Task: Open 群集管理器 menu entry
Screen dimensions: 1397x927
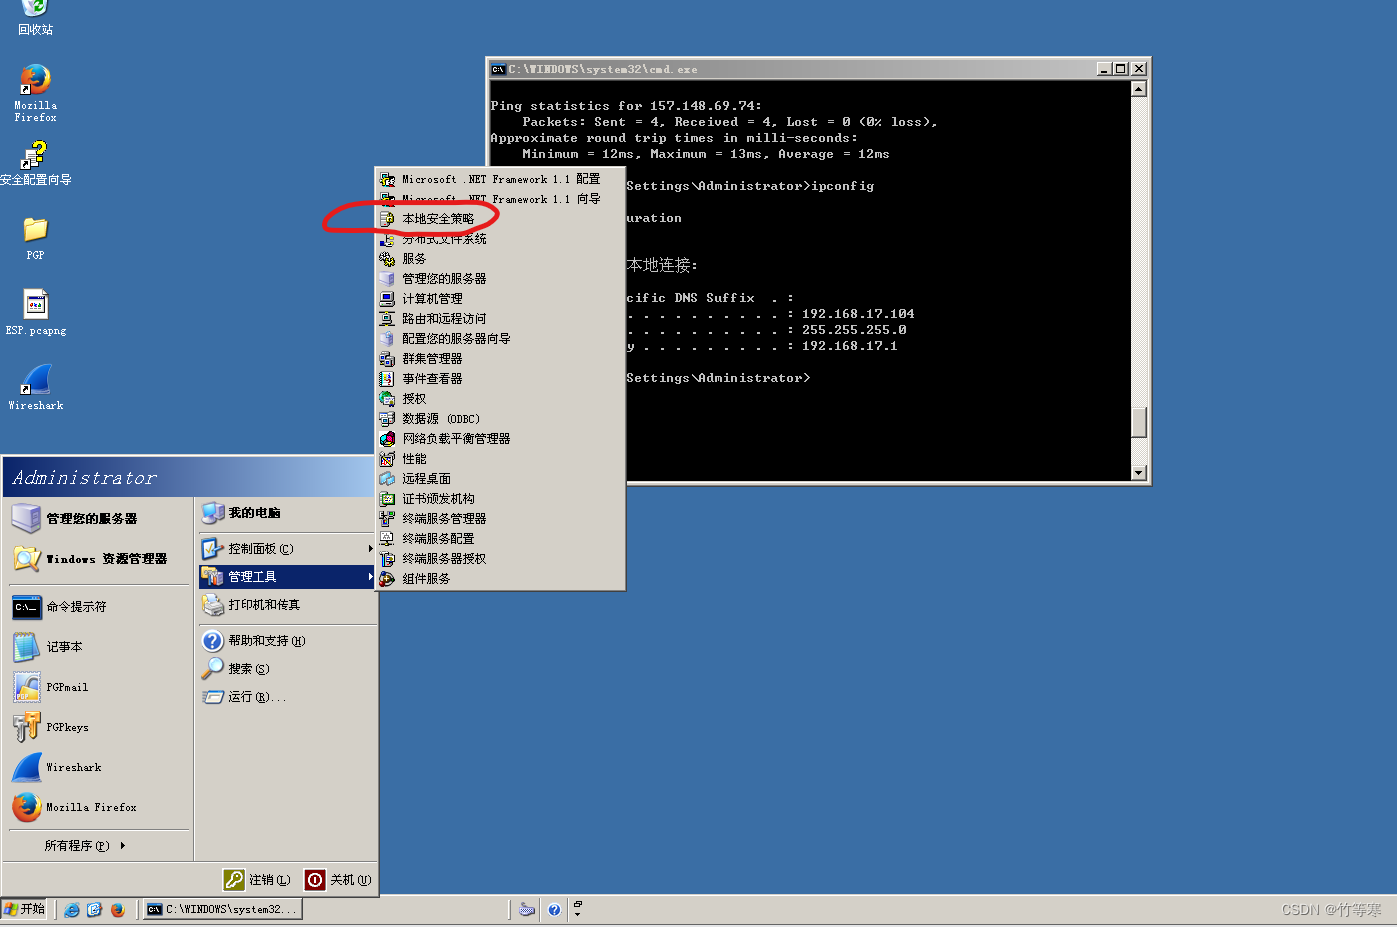Action: coord(500,359)
